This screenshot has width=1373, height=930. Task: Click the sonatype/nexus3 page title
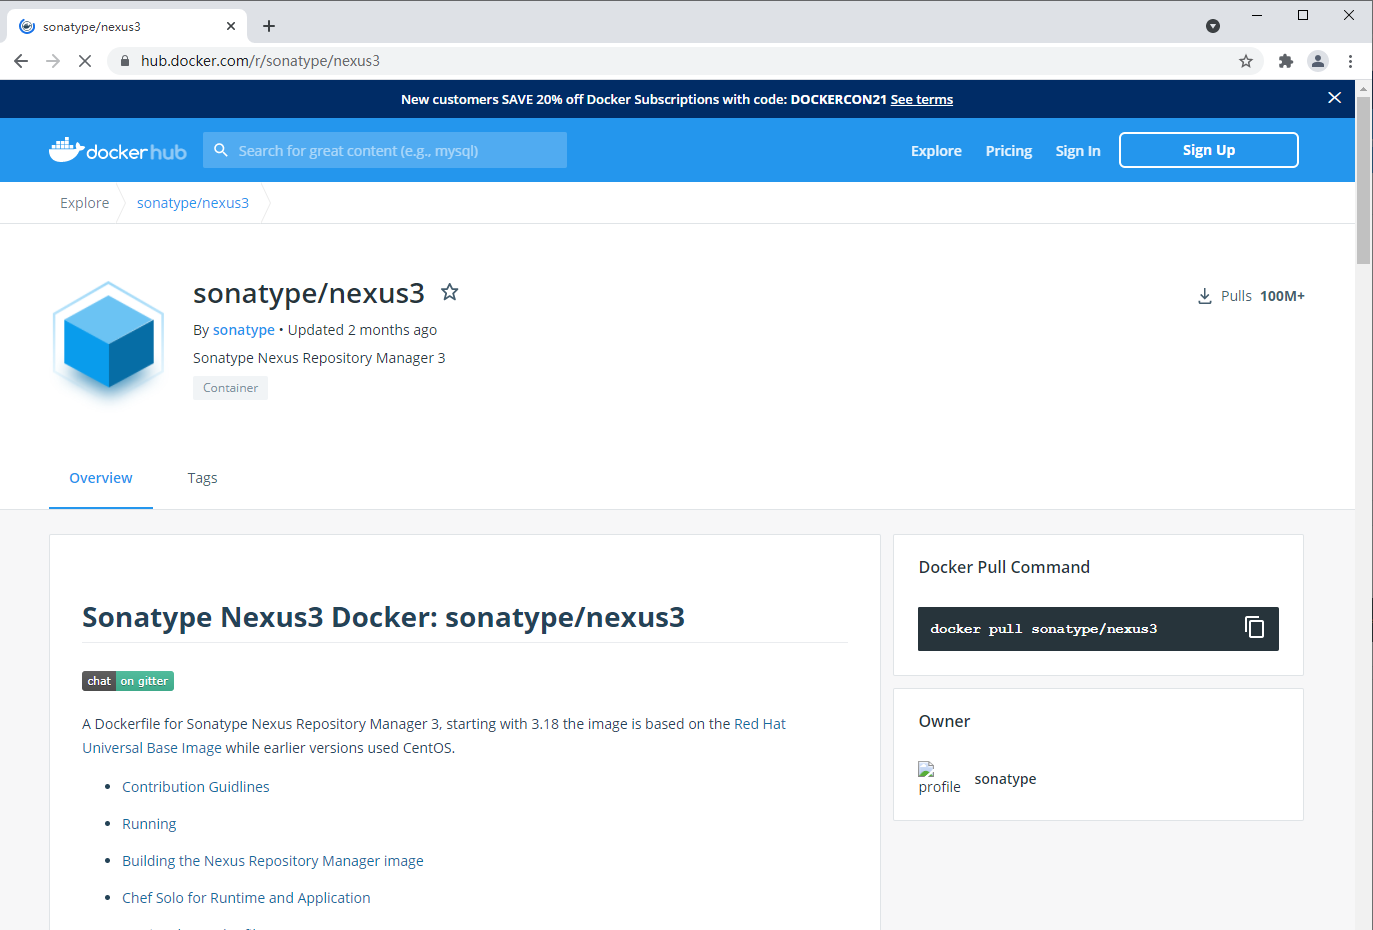pos(309,293)
